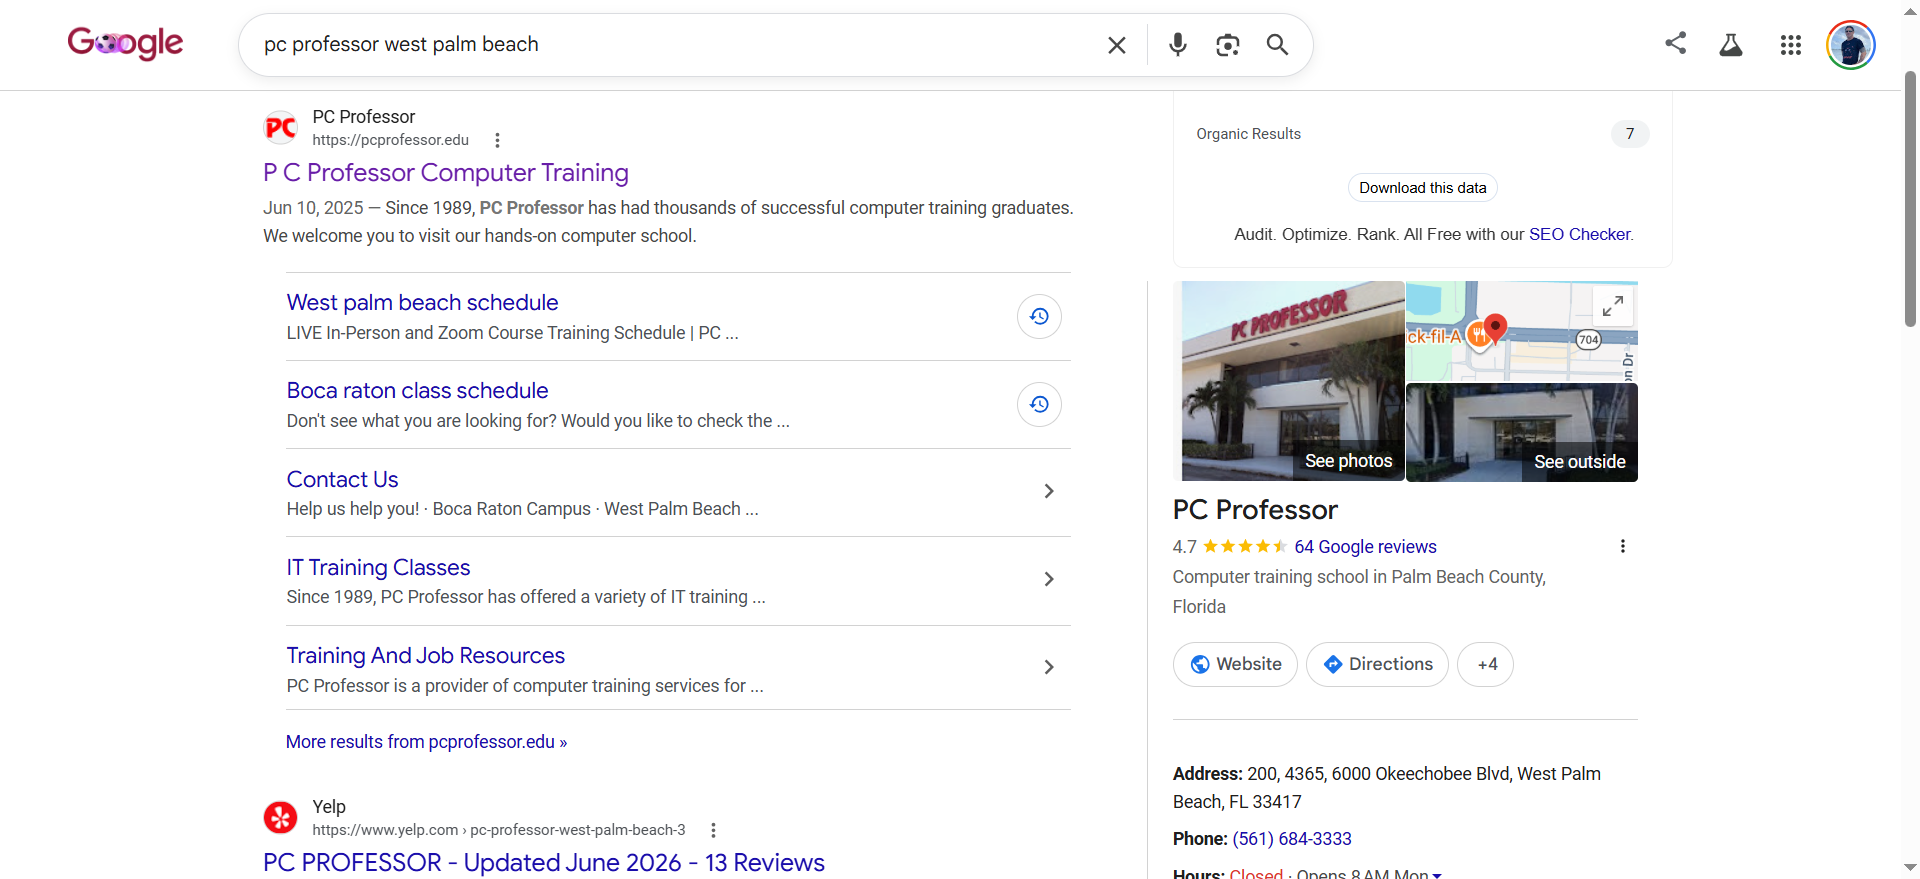Open West palm beach schedule link

[422, 303]
